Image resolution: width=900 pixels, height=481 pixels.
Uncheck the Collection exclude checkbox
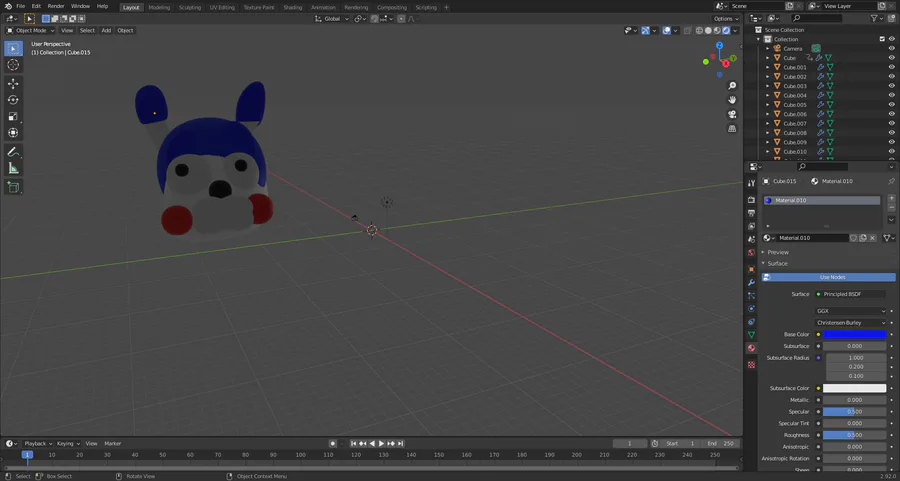[x=882, y=39]
